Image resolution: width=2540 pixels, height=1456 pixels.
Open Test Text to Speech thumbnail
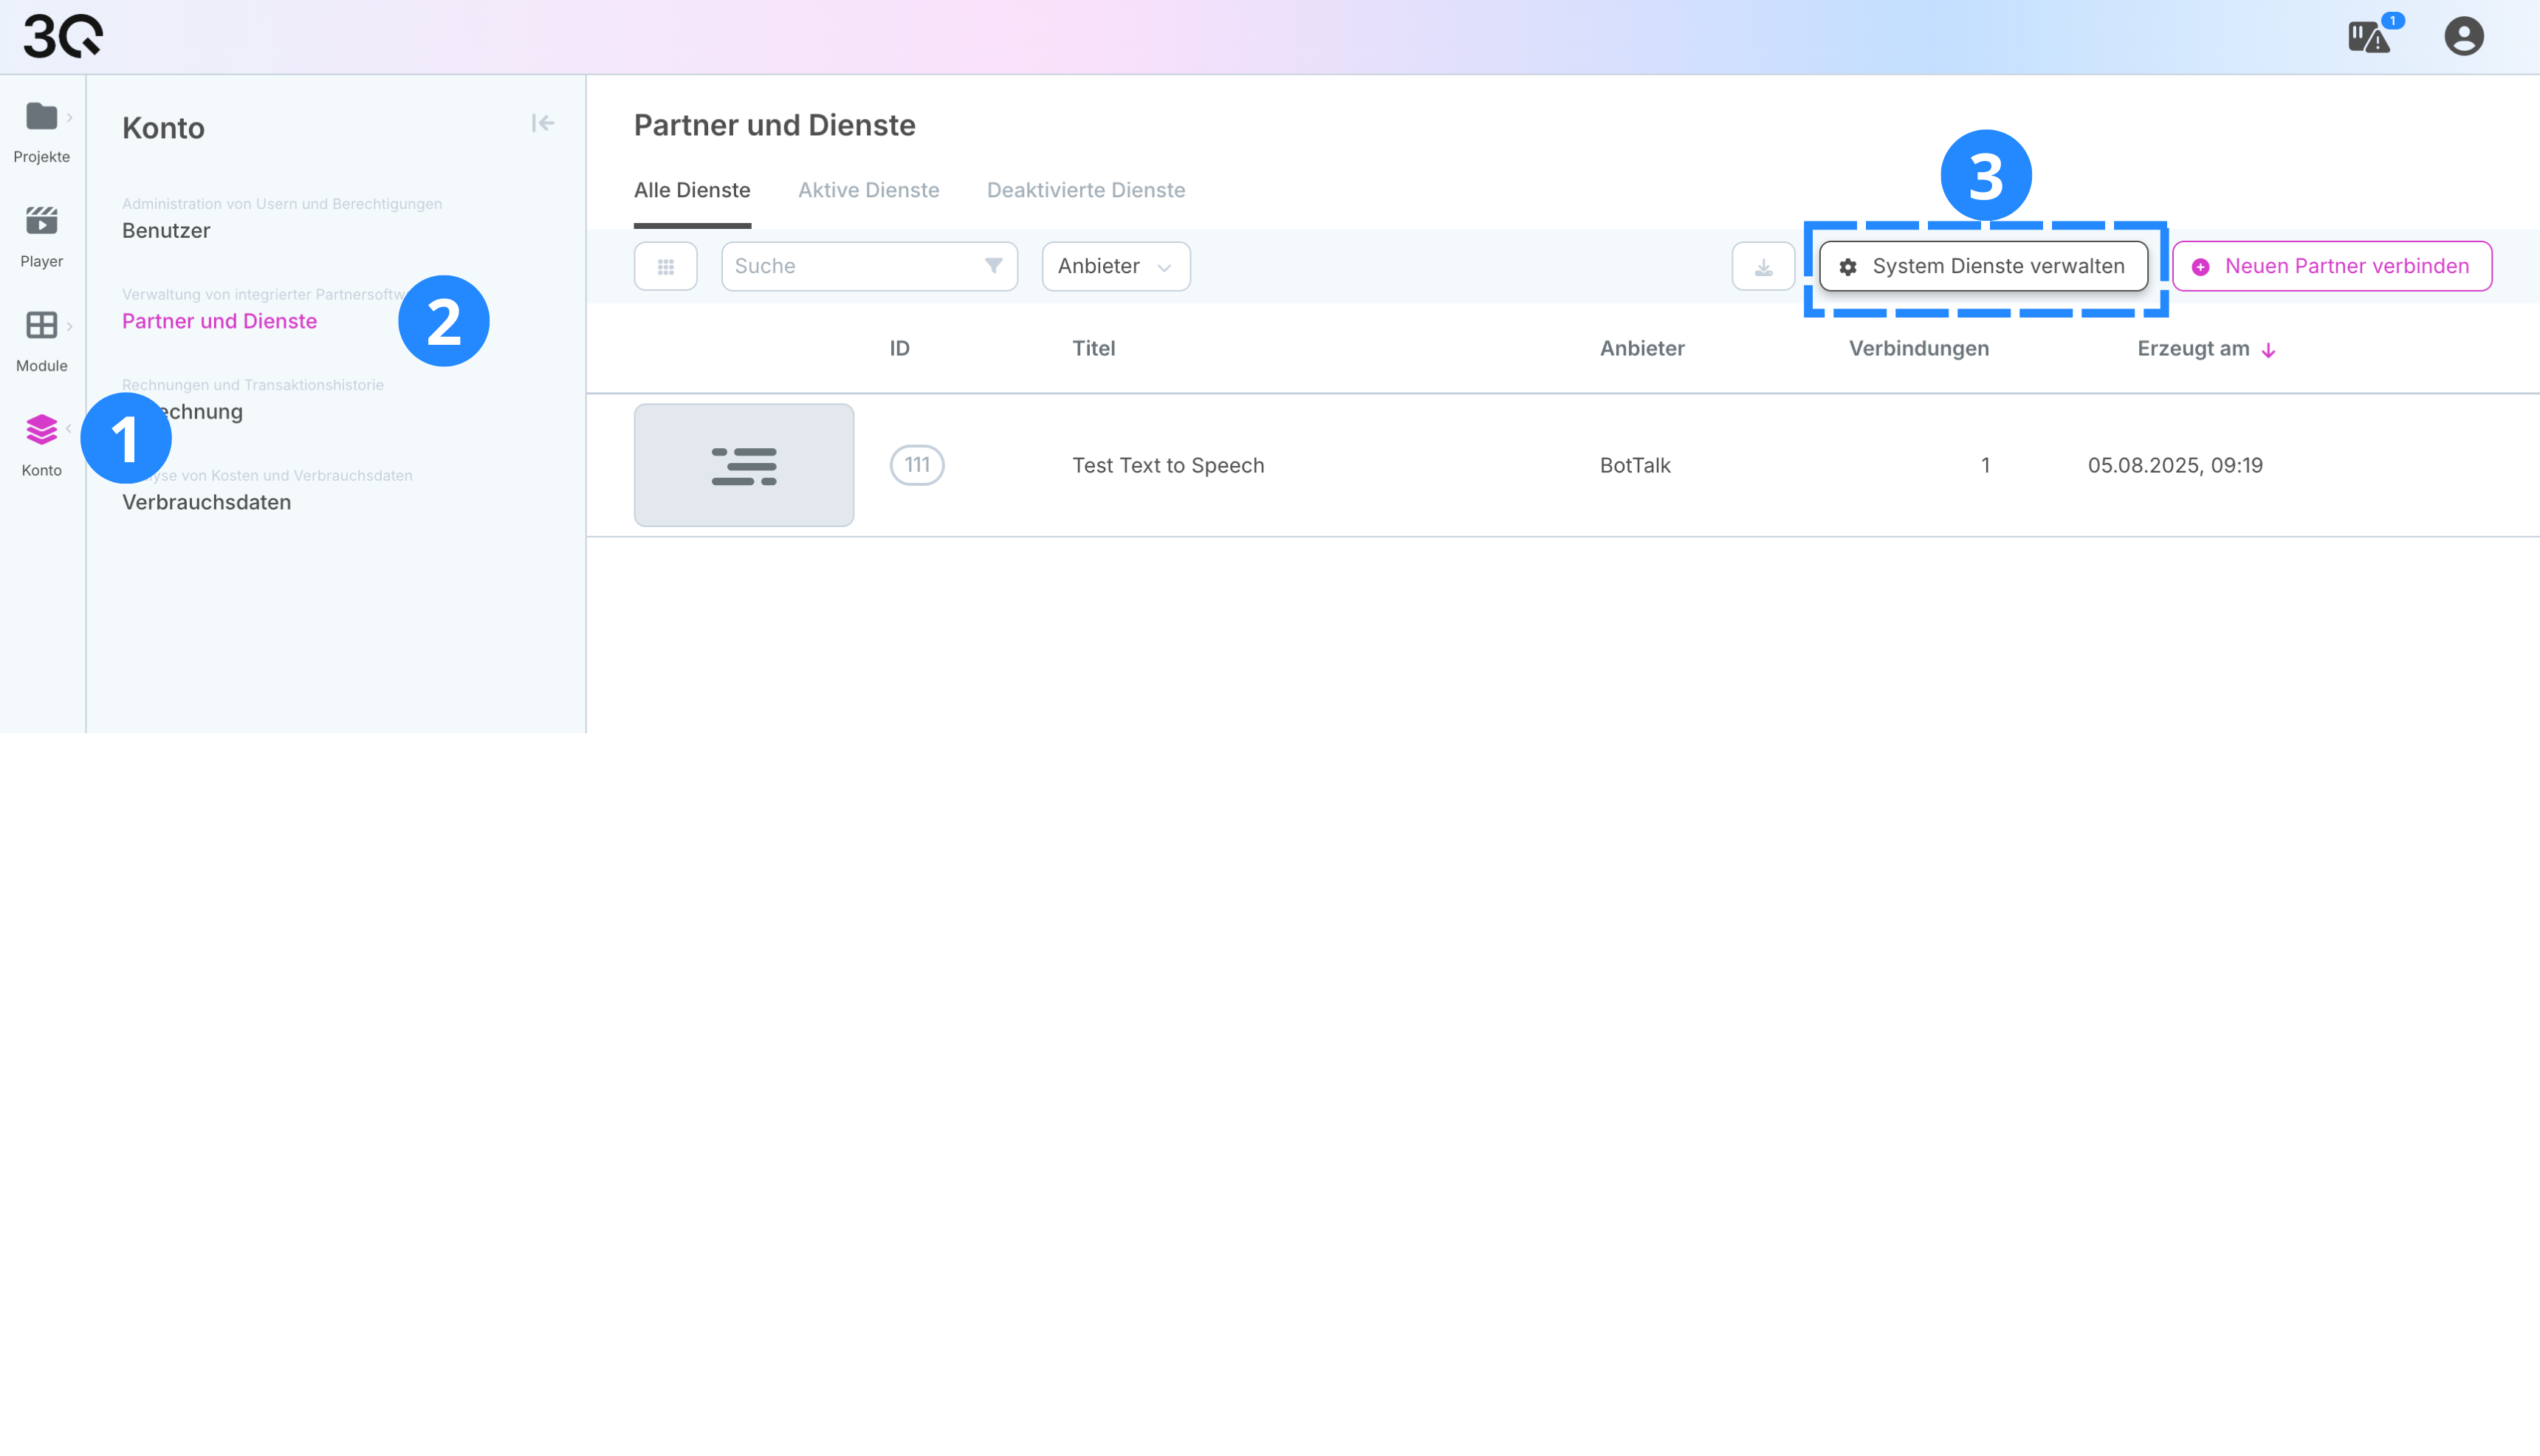click(x=743, y=465)
